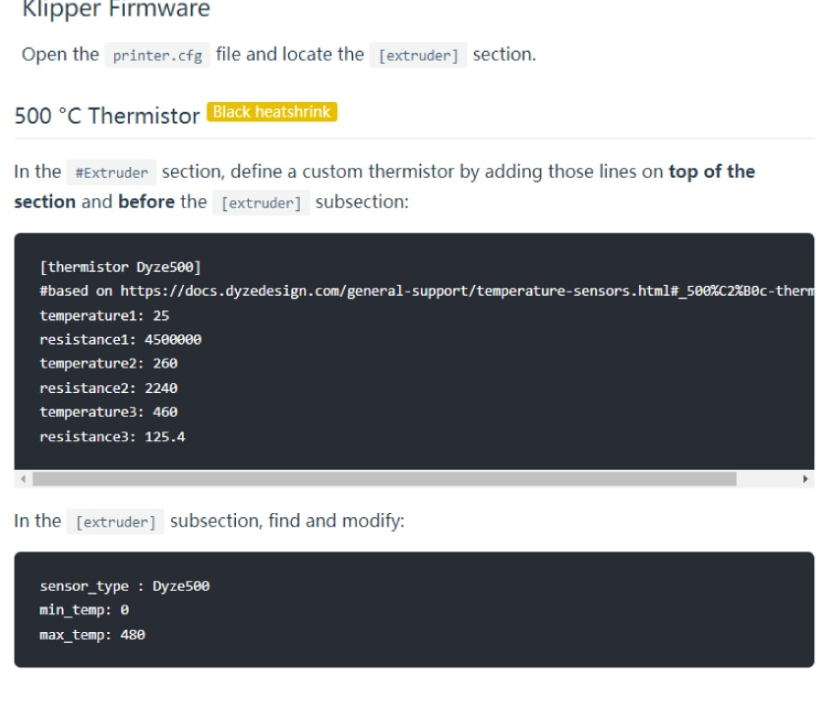Click the min_temp: 0 line
Viewport: 828px width, 704px height.
(84, 611)
